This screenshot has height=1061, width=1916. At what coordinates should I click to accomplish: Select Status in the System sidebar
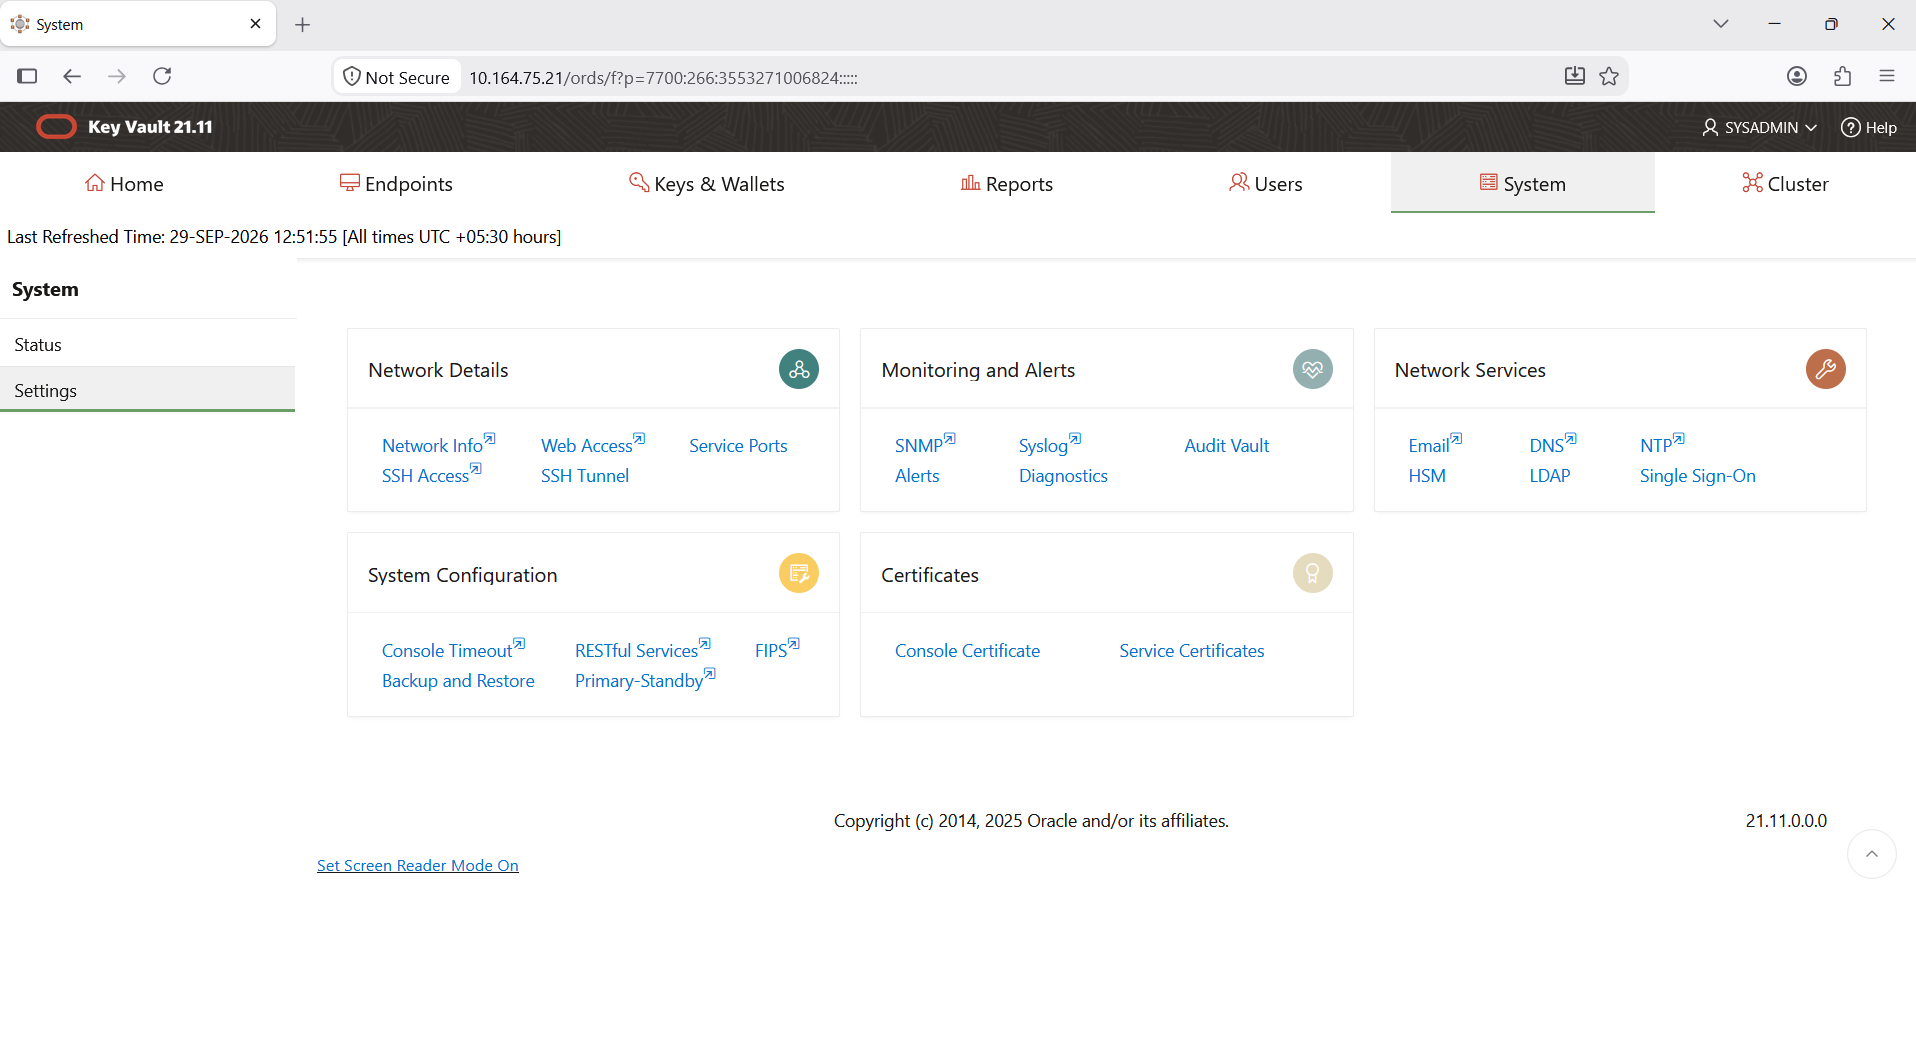(148, 344)
